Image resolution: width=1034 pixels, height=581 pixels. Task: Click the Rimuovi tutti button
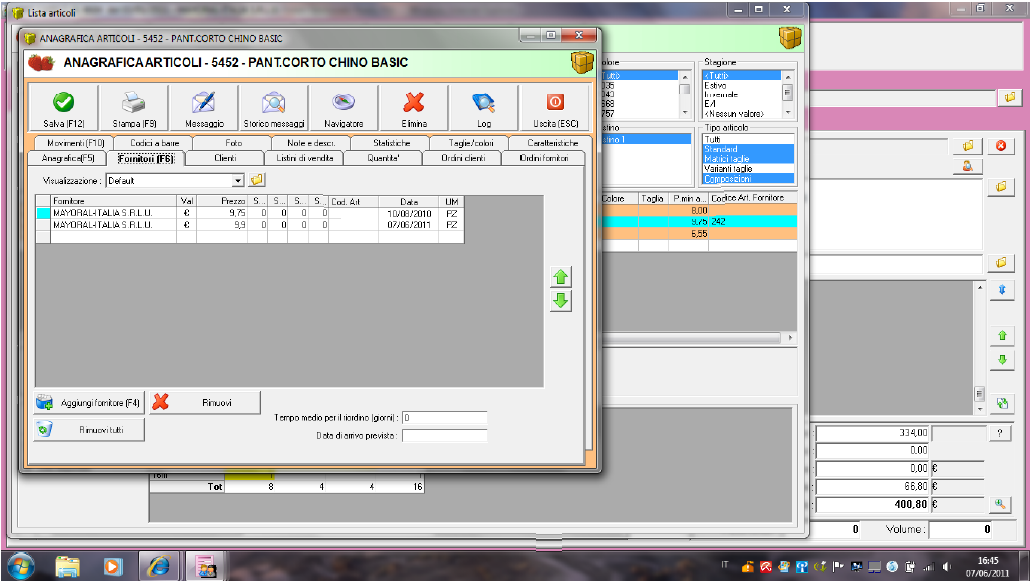coord(88,430)
